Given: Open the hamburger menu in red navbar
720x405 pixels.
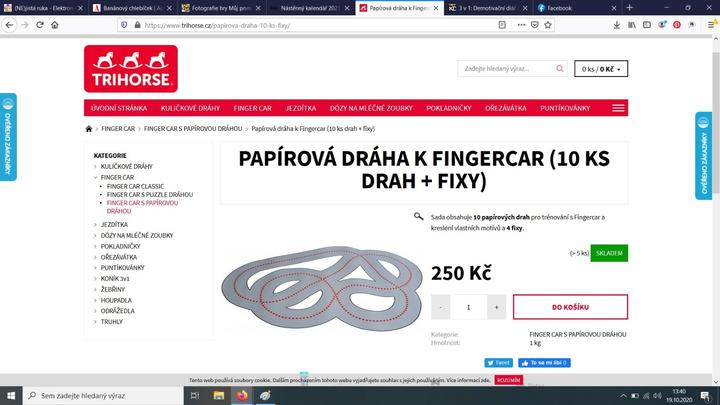Looking at the screenshot, I should click(x=619, y=107).
